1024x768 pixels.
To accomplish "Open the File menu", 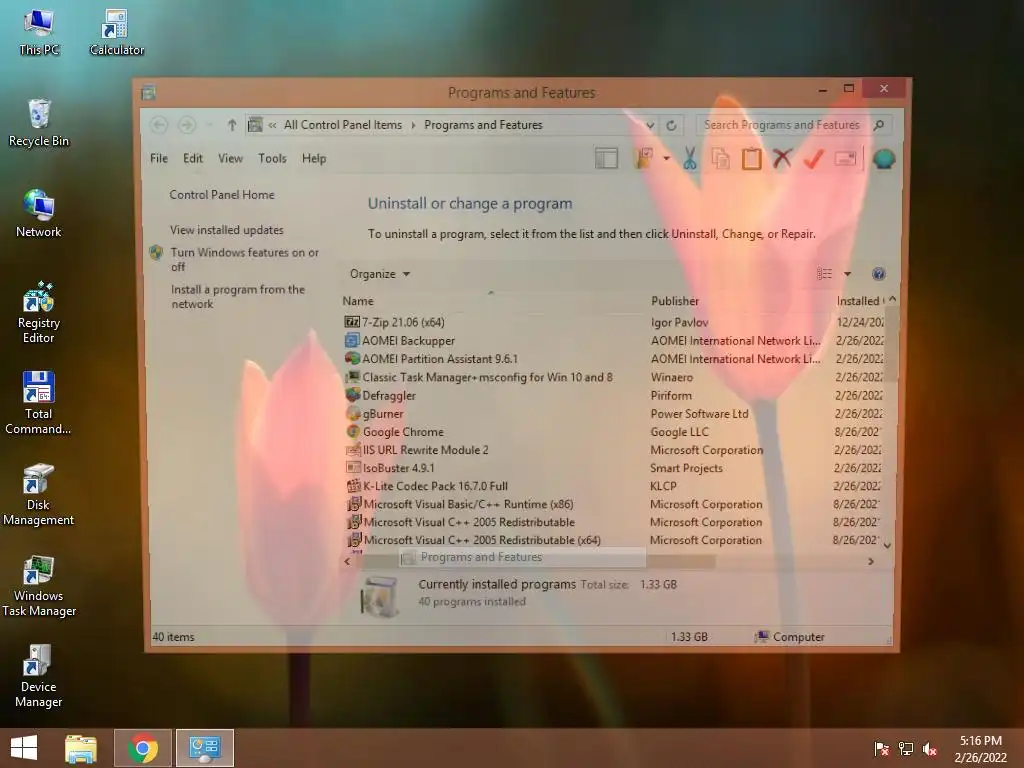I will [159, 158].
